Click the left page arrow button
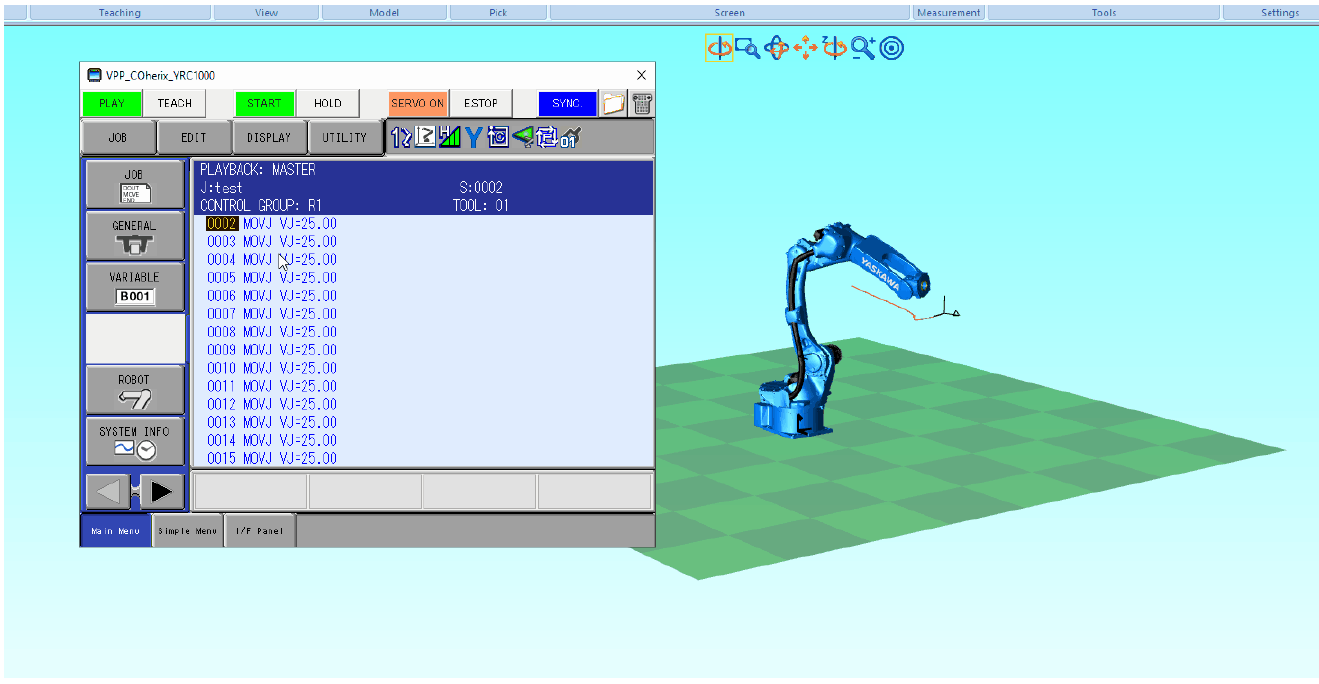Viewport: 1319px width, 684px height. click(108, 491)
